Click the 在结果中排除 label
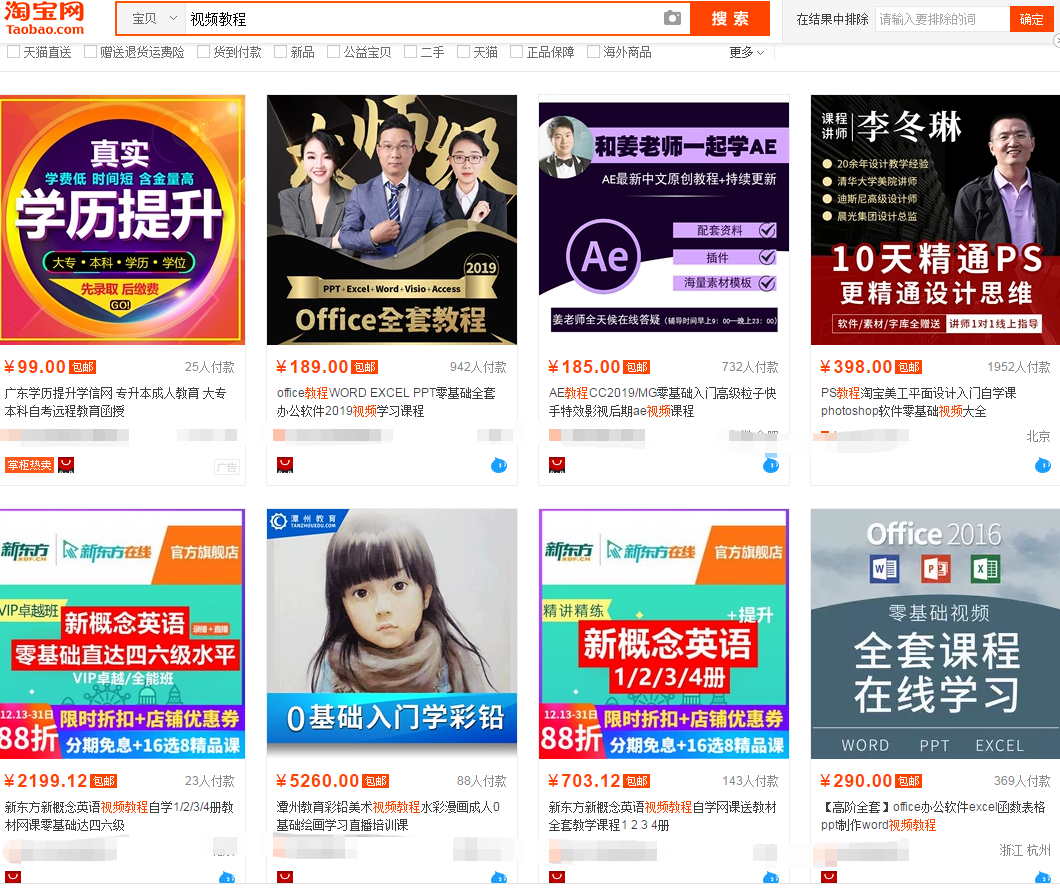This screenshot has width=1060, height=890. pyautogui.click(x=832, y=20)
